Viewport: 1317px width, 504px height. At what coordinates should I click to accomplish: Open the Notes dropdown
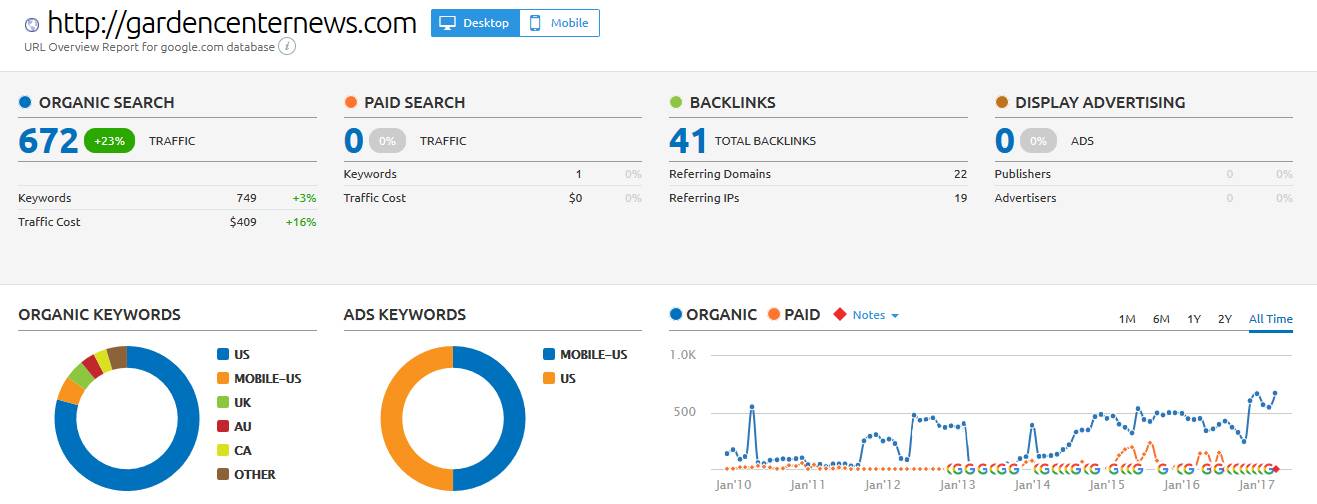tap(876, 315)
